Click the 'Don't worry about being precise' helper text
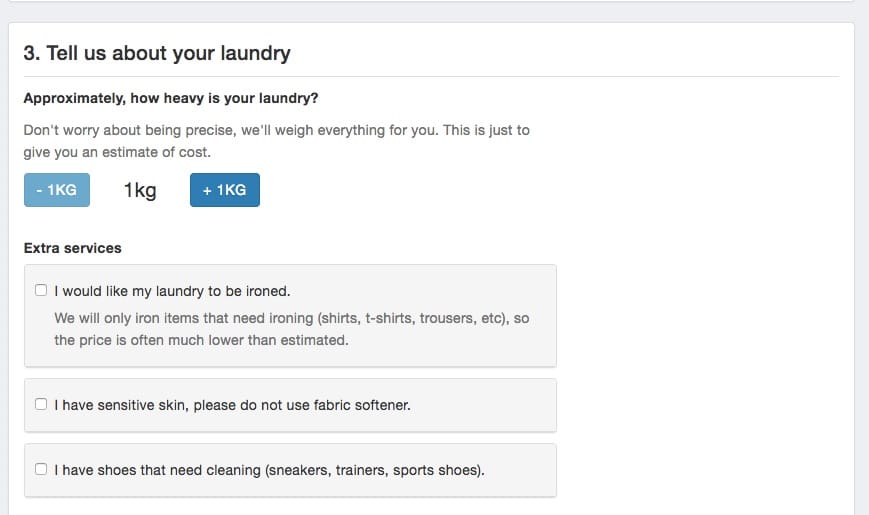This screenshot has height=515, width=869. (276, 130)
